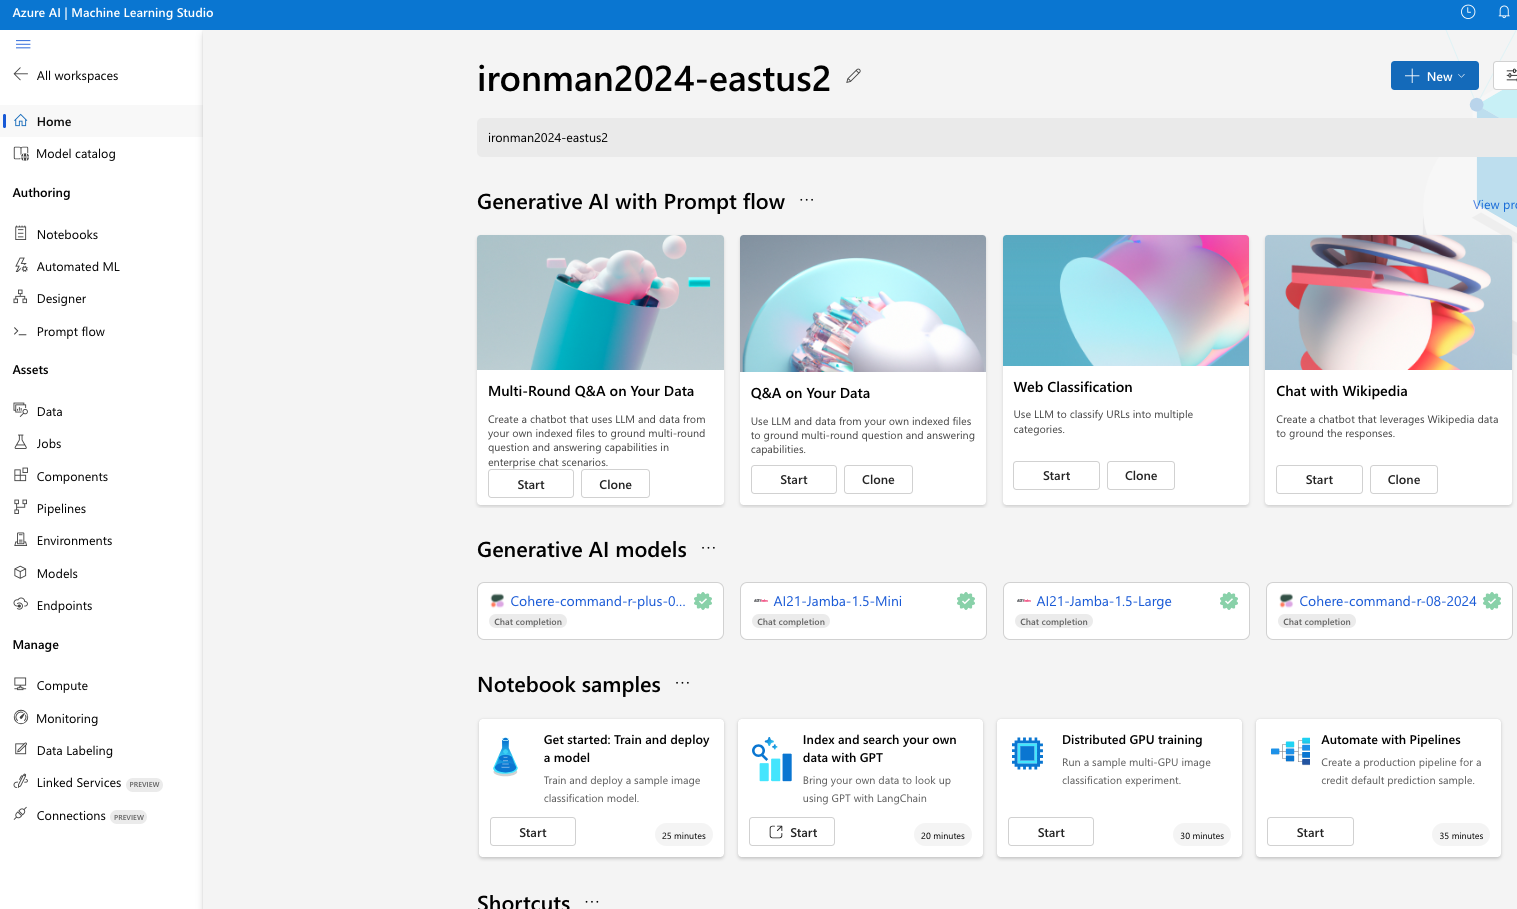Click the Notebooks icon in sidebar
Image resolution: width=1517 pixels, height=909 pixels.
pyautogui.click(x=21, y=234)
